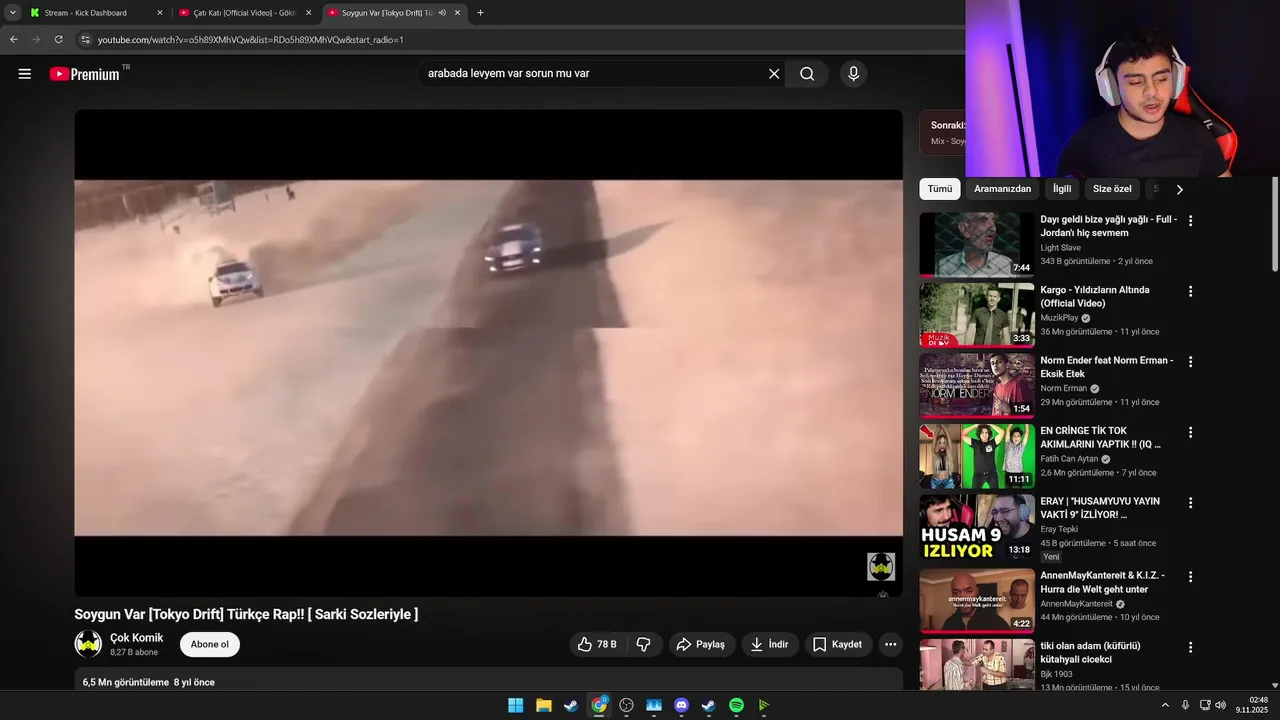Switch to Çatı Katı Official Video tab
Screen dimensions: 1280x720
(x=246, y=13)
